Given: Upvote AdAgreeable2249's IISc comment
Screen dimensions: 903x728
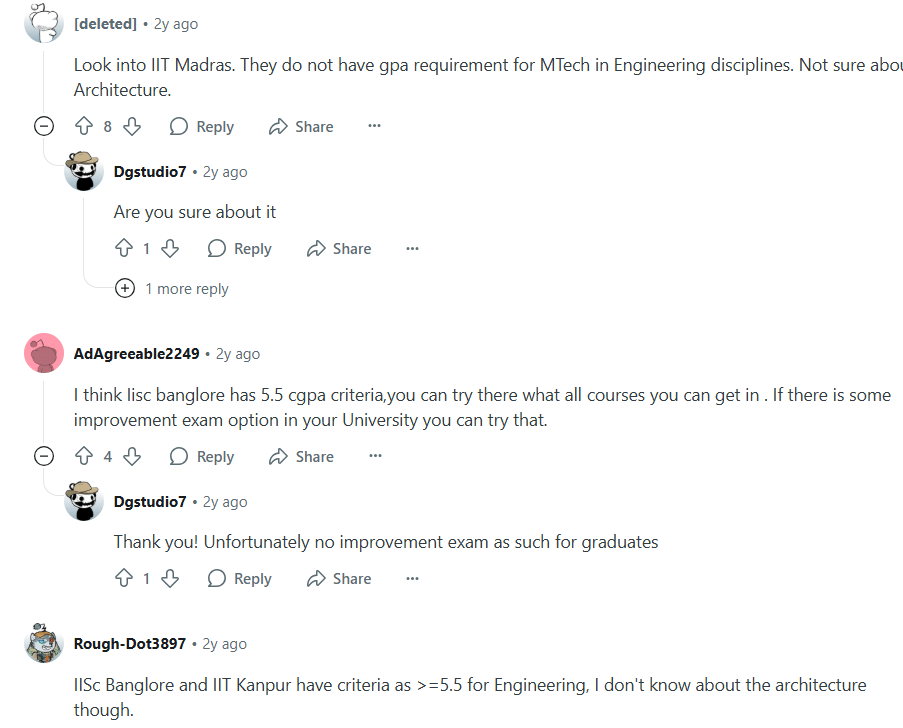Looking at the screenshot, I should coord(84,457).
